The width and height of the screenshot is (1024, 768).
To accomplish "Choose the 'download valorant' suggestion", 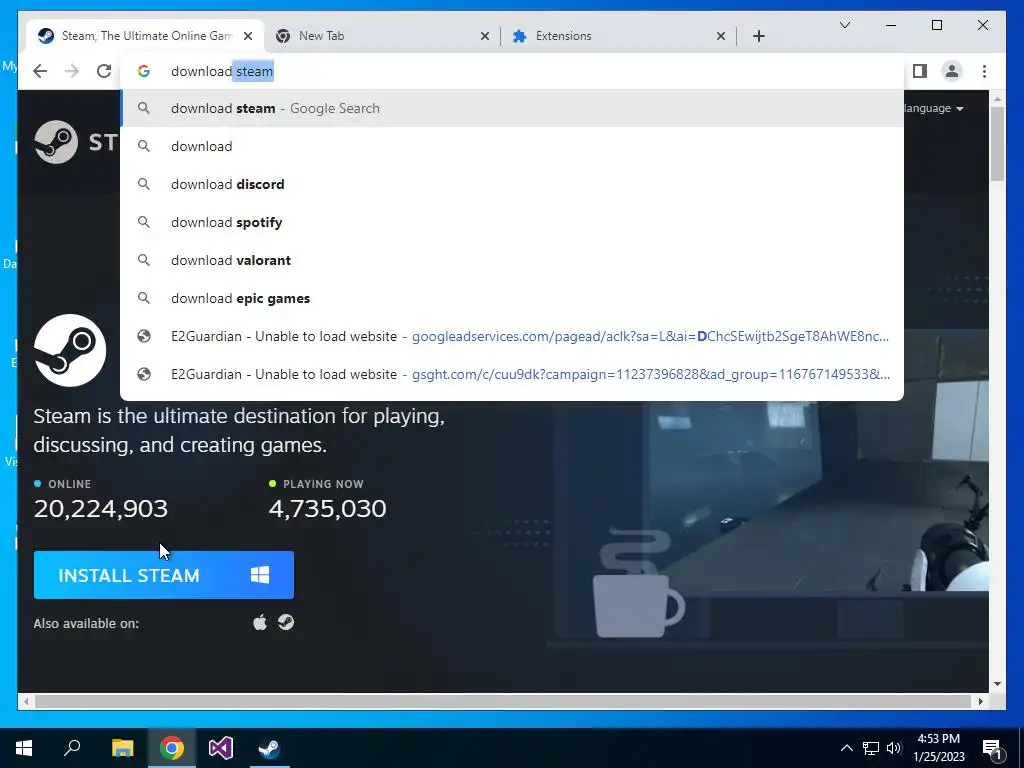I will [x=512, y=260].
